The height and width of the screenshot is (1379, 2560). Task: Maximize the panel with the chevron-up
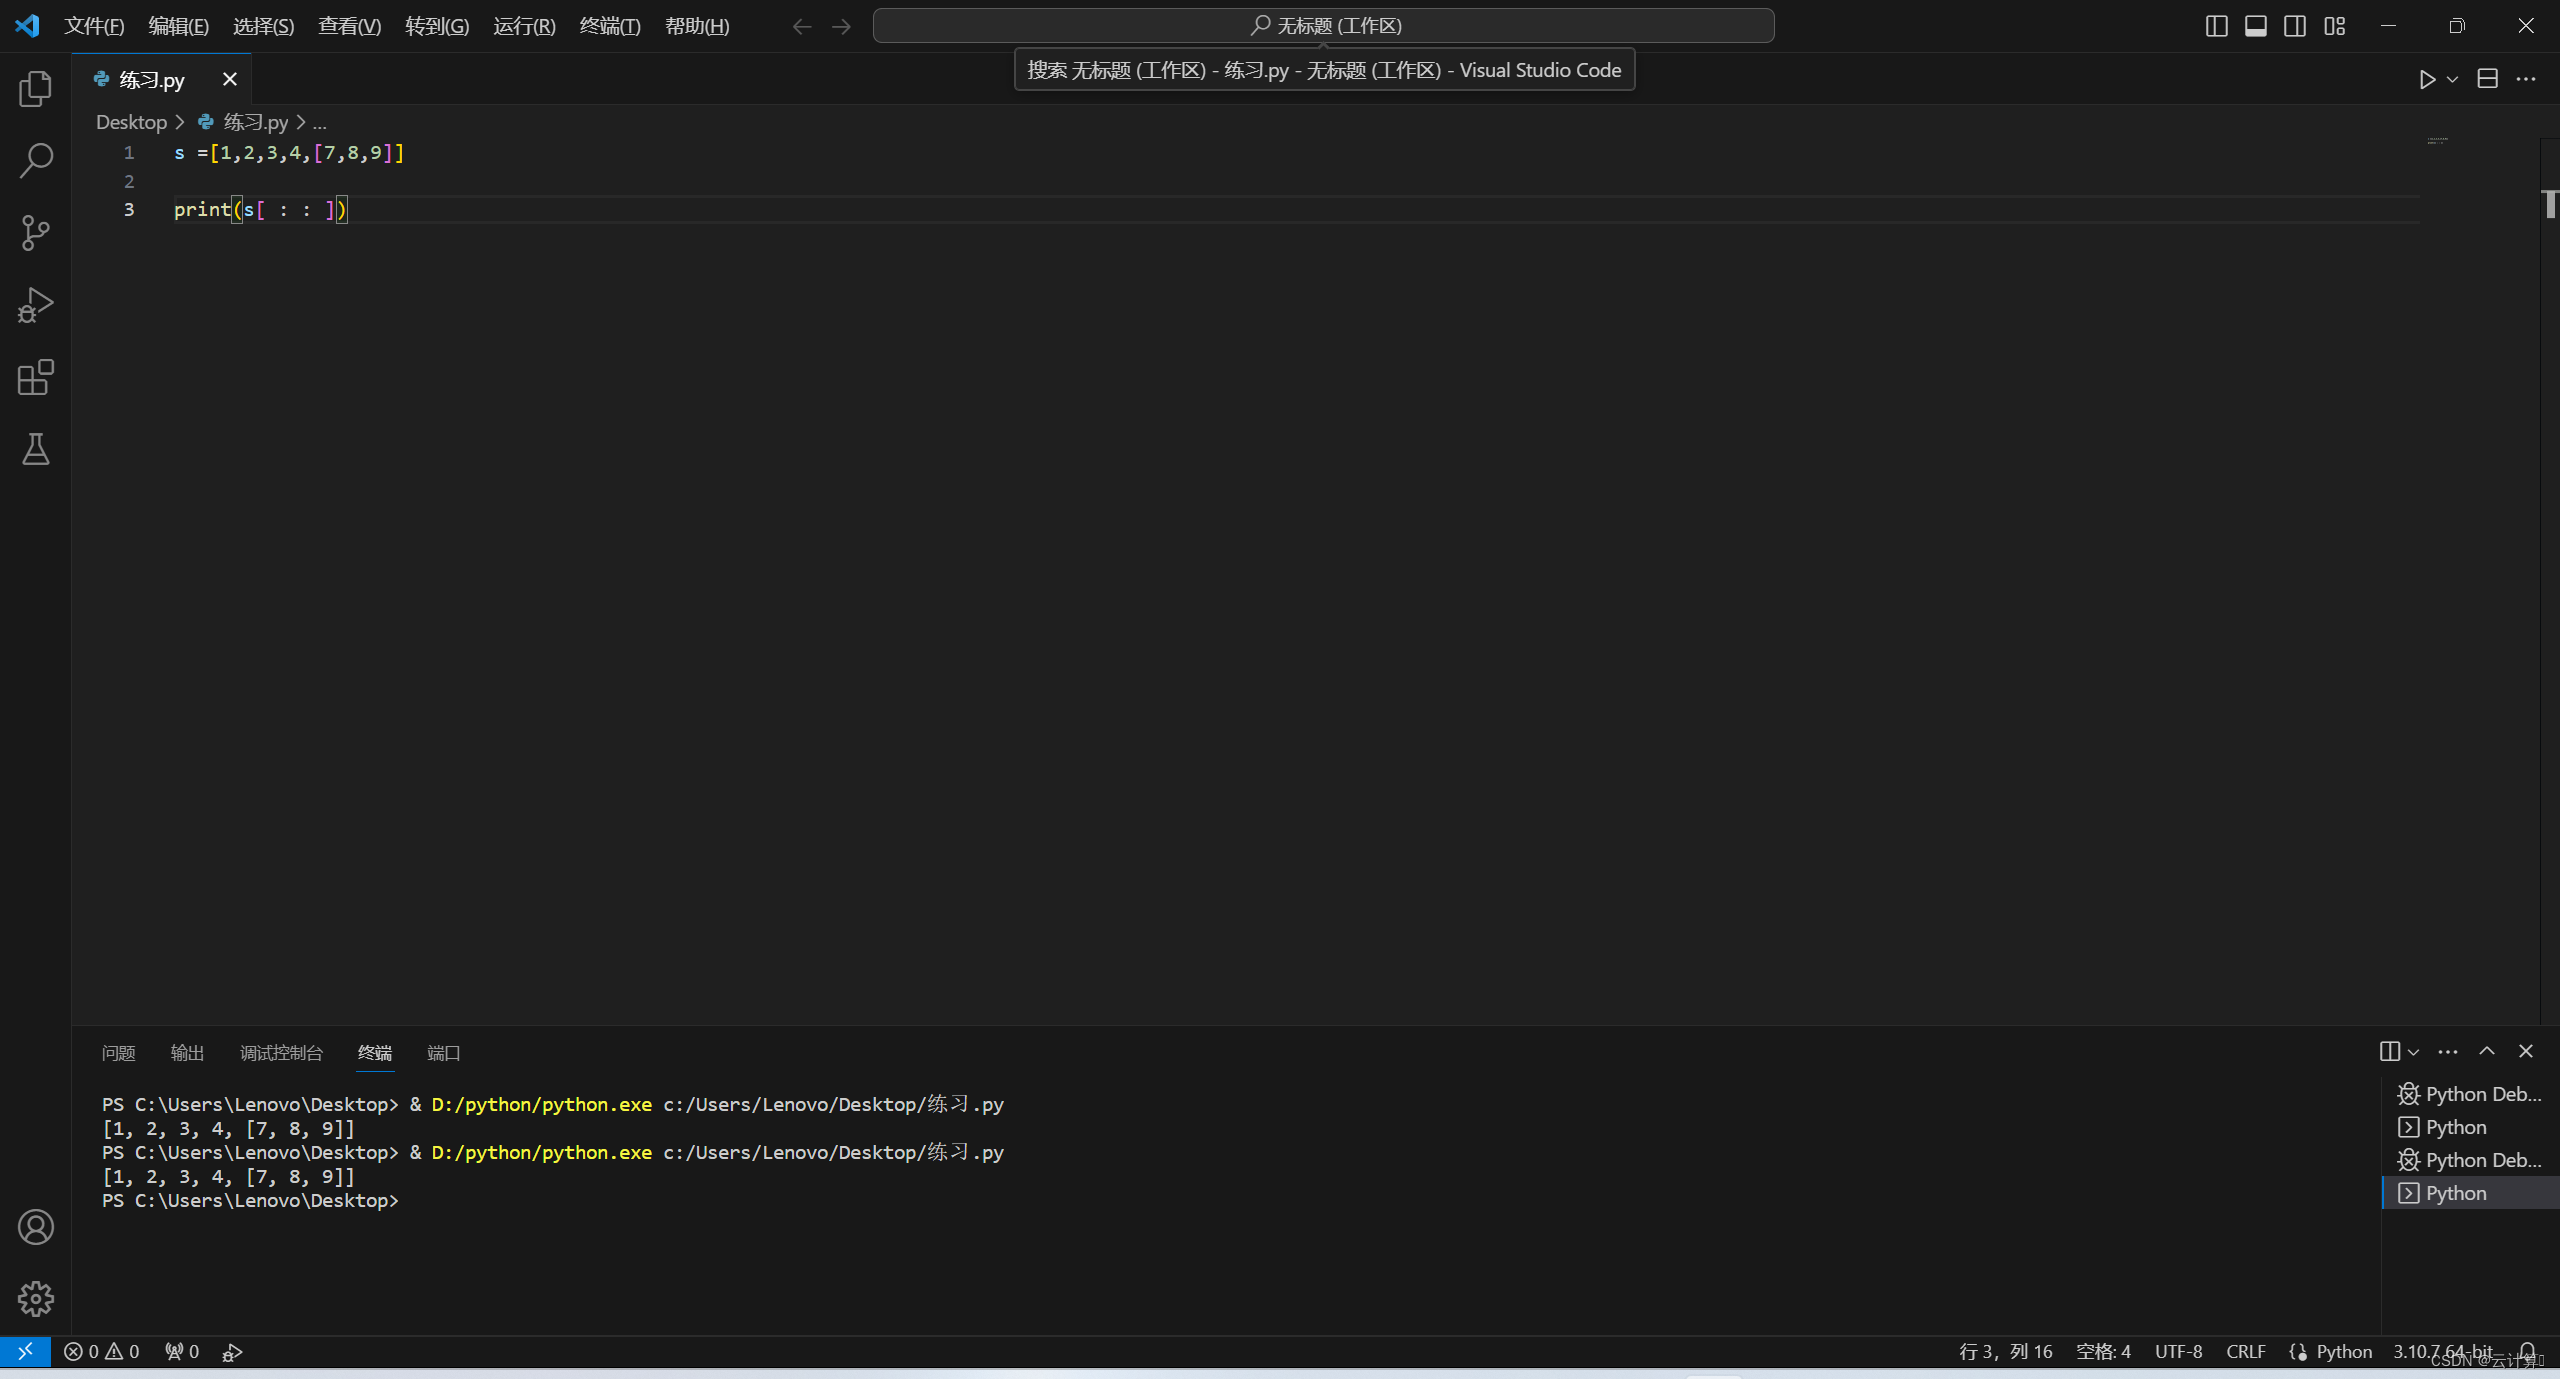[x=2487, y=1051]
